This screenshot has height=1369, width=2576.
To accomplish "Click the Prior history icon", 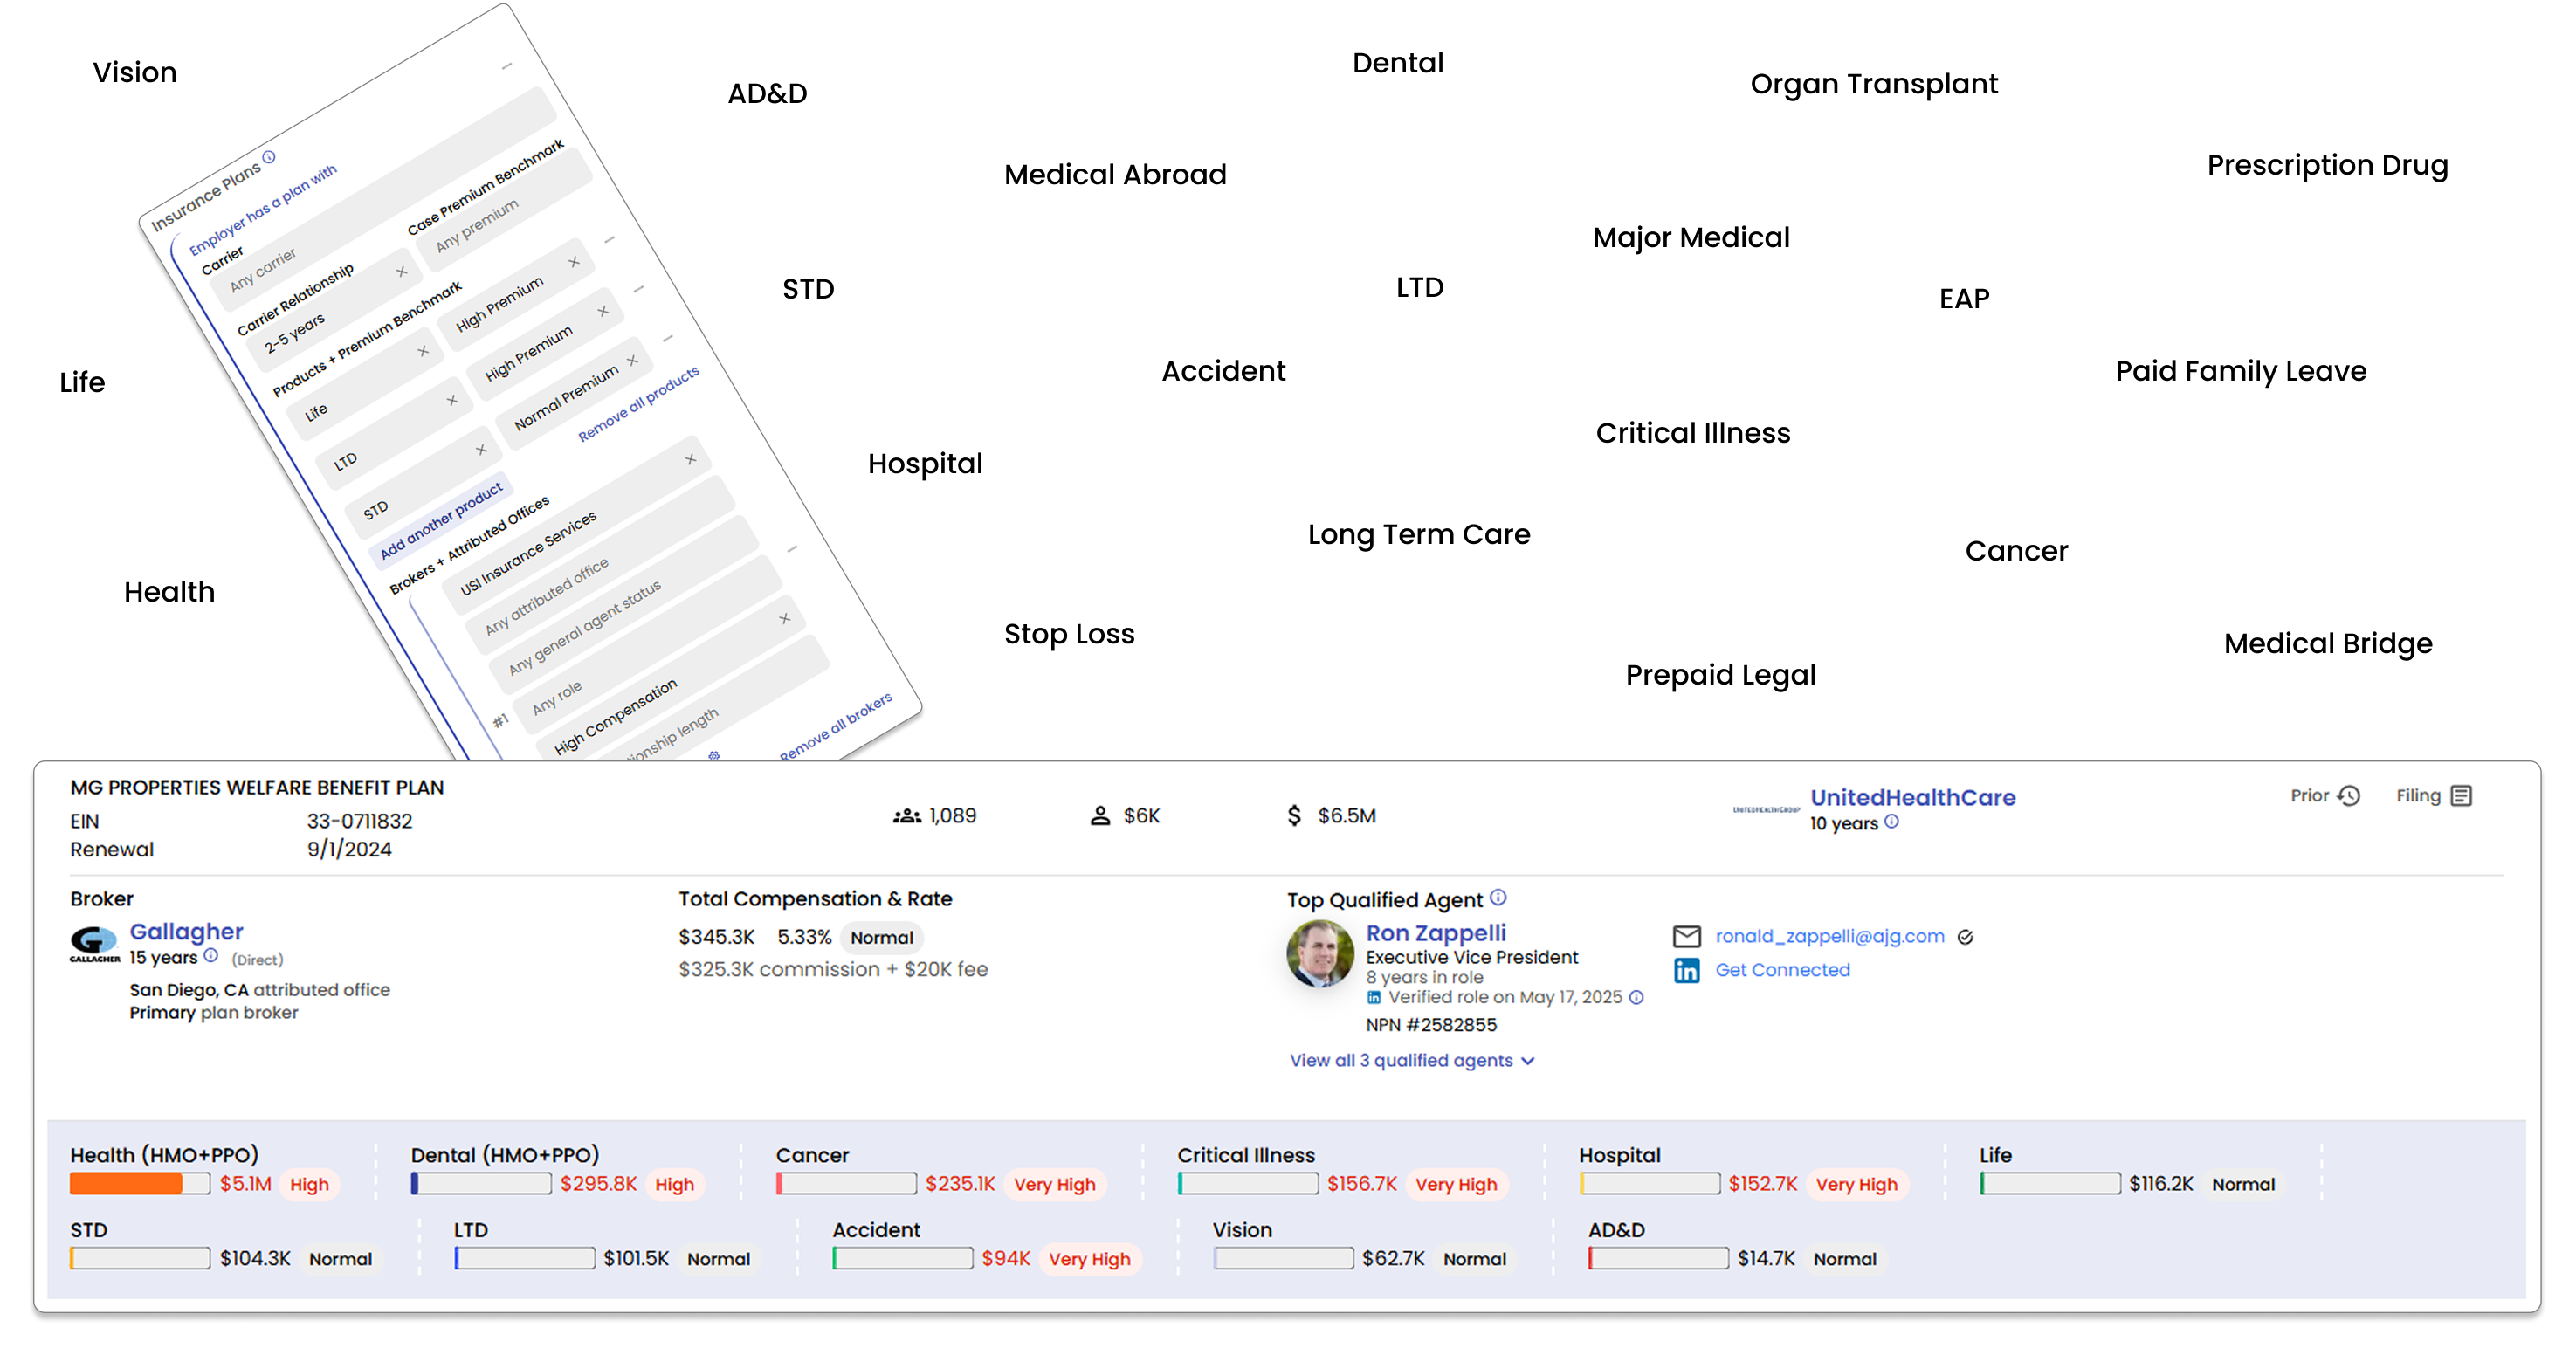I will click(2349, 796).
